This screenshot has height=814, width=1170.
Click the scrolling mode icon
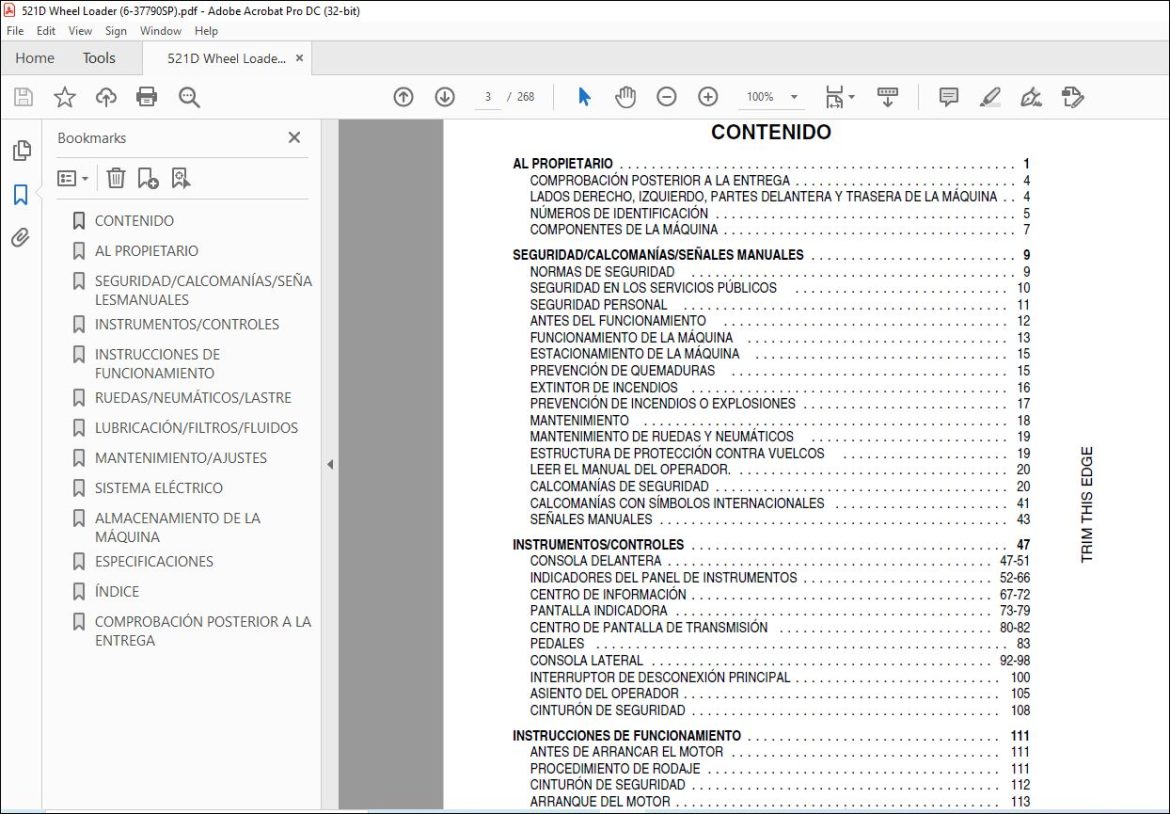tap(887, 97)
